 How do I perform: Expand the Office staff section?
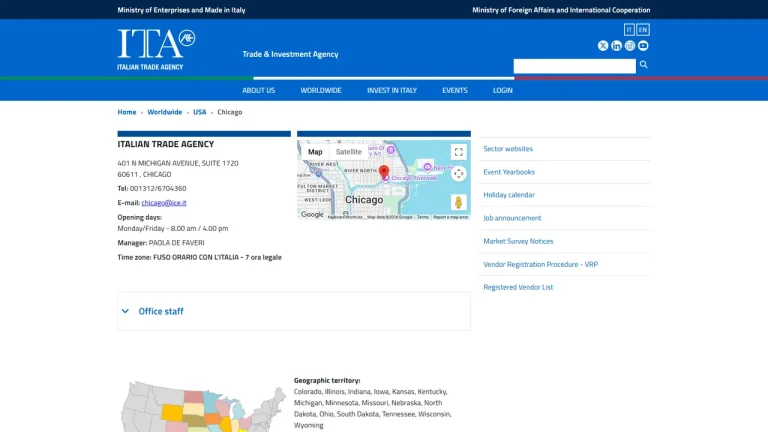[x=294, y=312]
